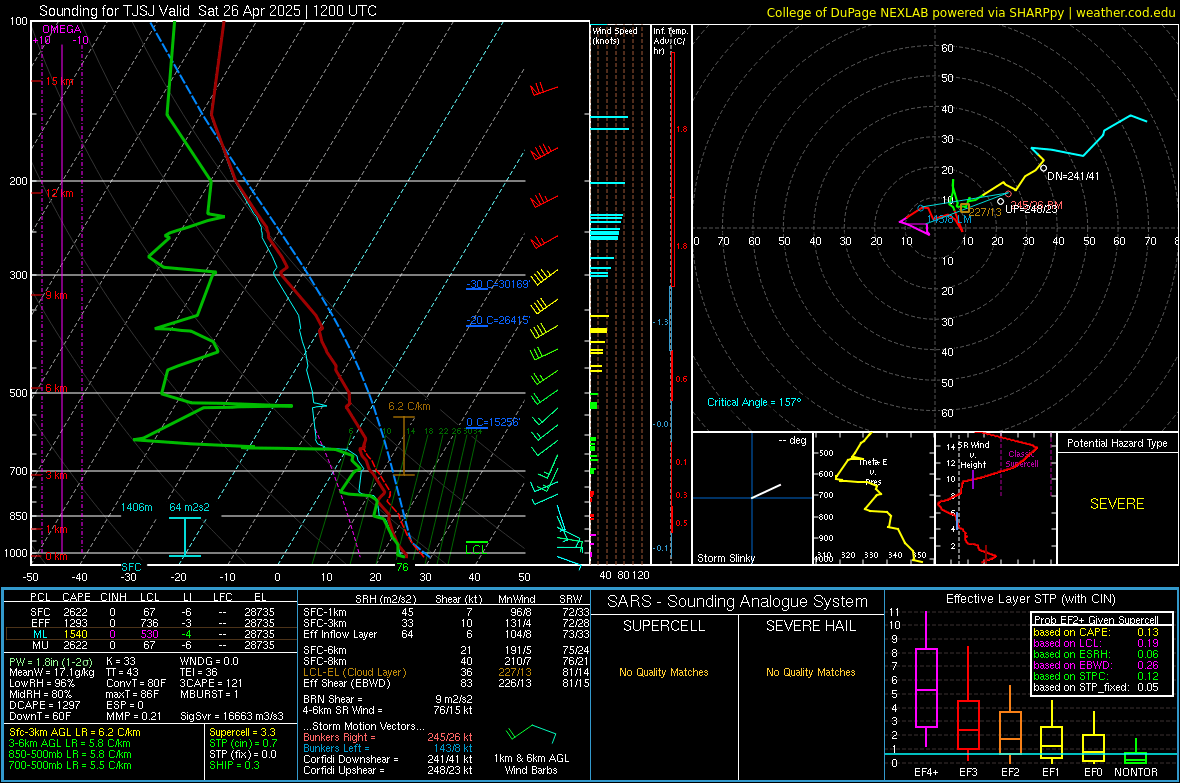
Task: Click the SFC-1km SRH table row
Action: click(446, 612)
